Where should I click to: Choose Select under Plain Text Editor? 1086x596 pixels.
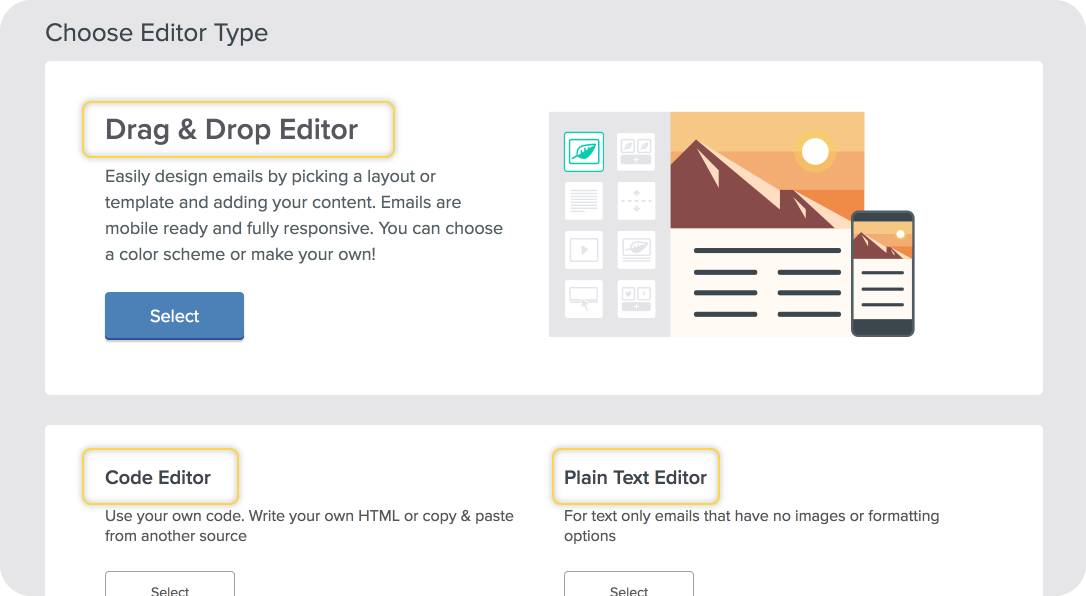pos(629,584)
